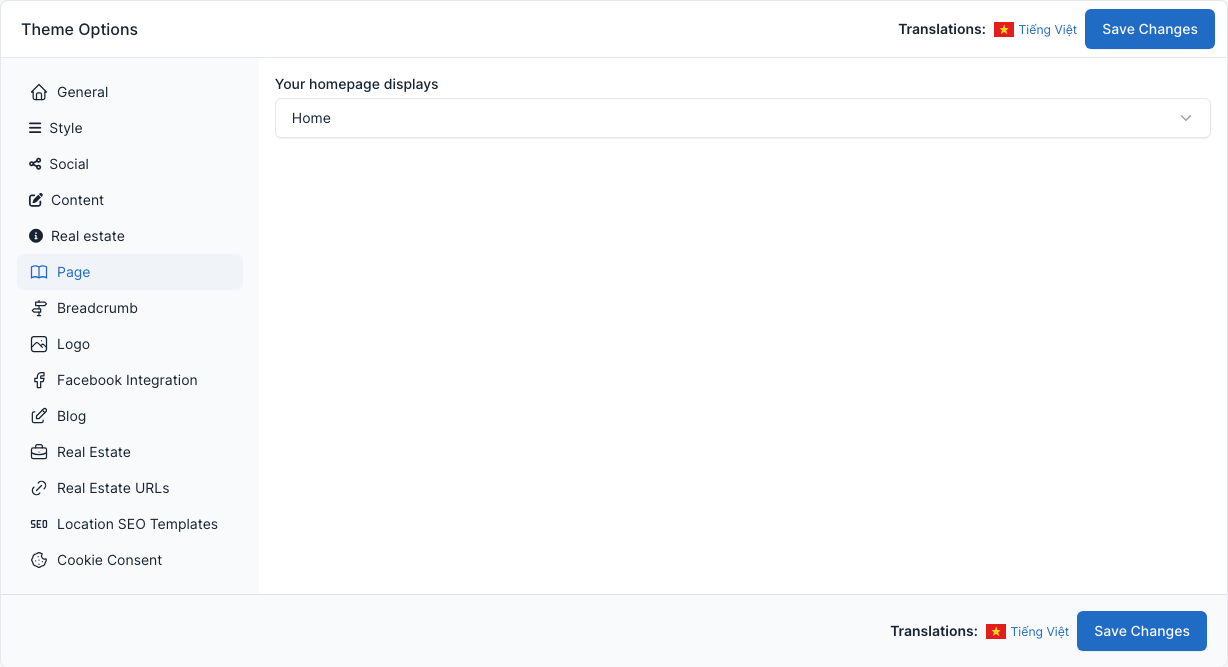
Task: Open Facebook Integration settings
Action: coord(130,380)
